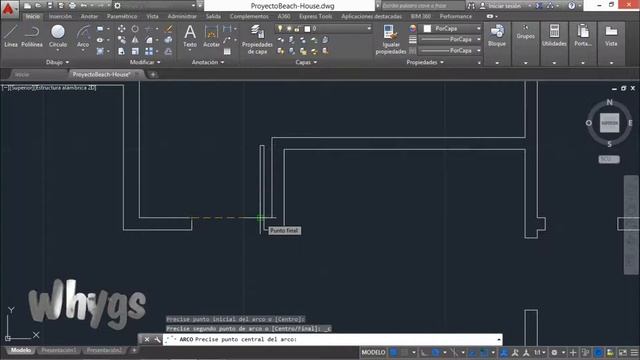Click Igualar propiedades tool
This screenshot has height=360, width=640.
pos(391,39)
